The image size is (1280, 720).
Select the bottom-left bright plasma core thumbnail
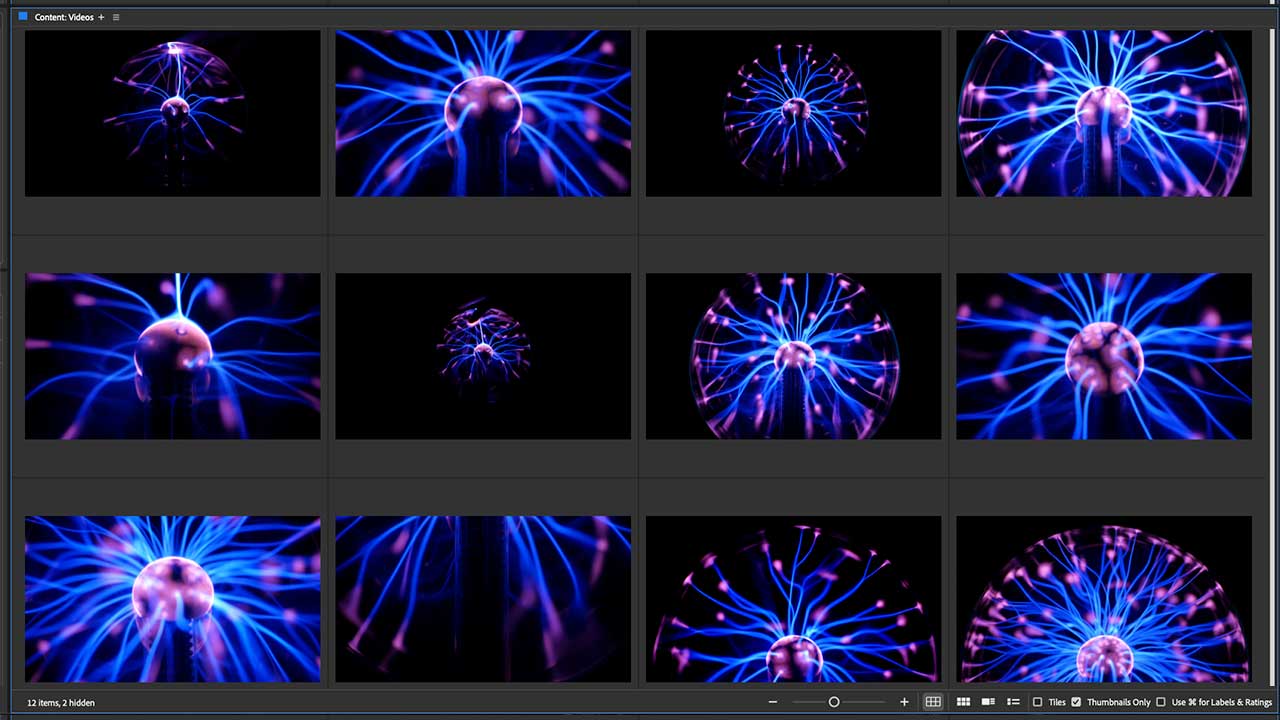click(172, 599)
